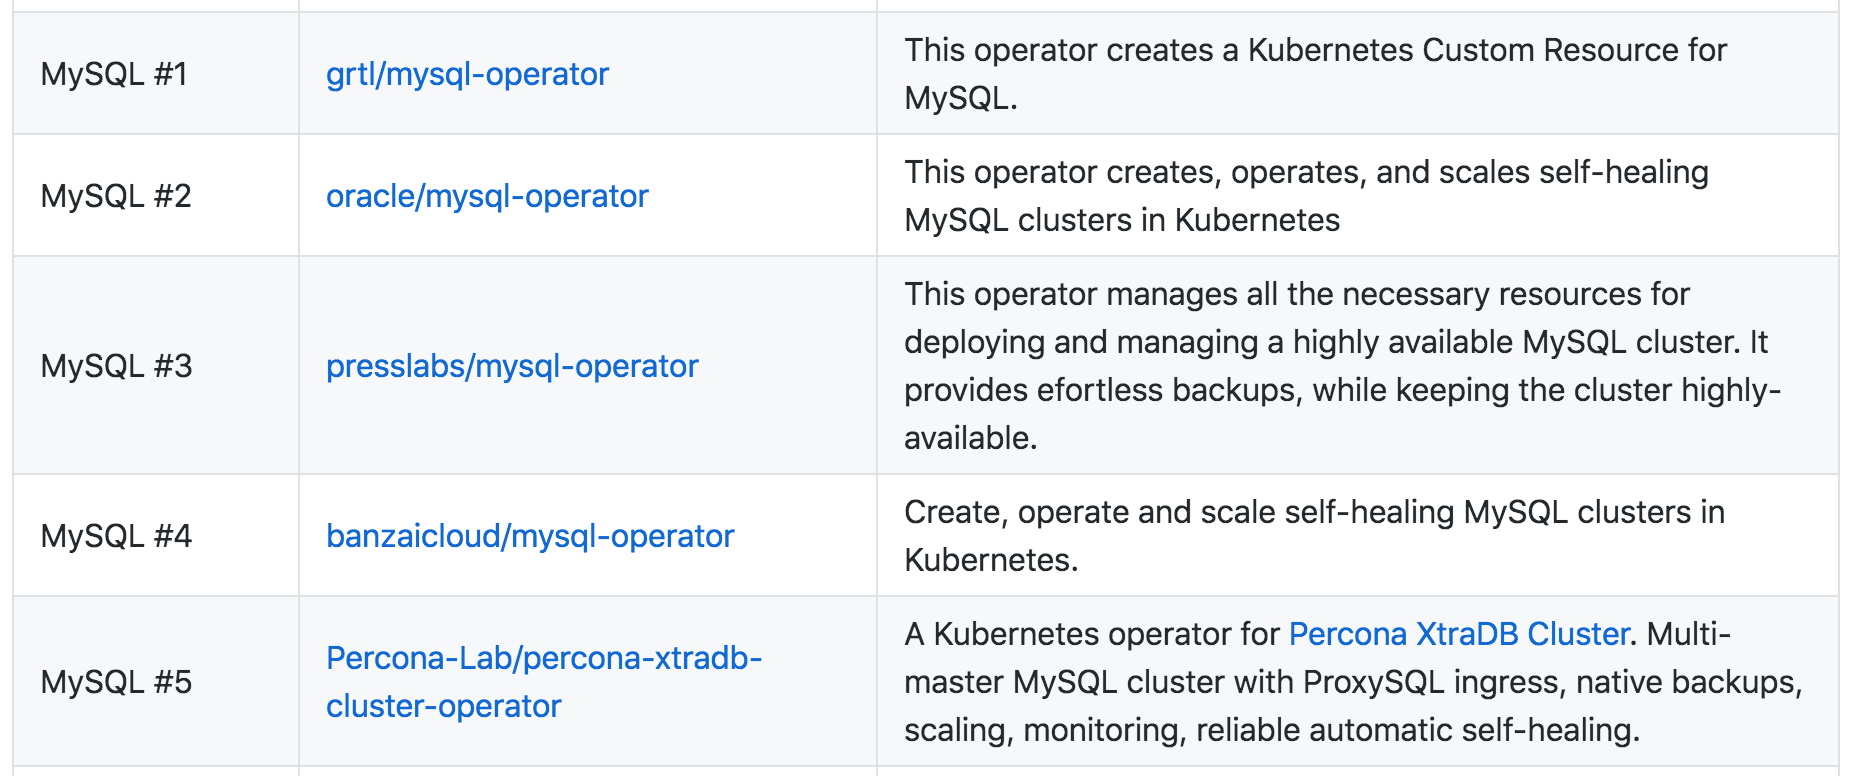Click 'Multi-' text after the Percona link
Image resolution: width=1850 pixels, height=776 pixels.
click(1689, 634)
